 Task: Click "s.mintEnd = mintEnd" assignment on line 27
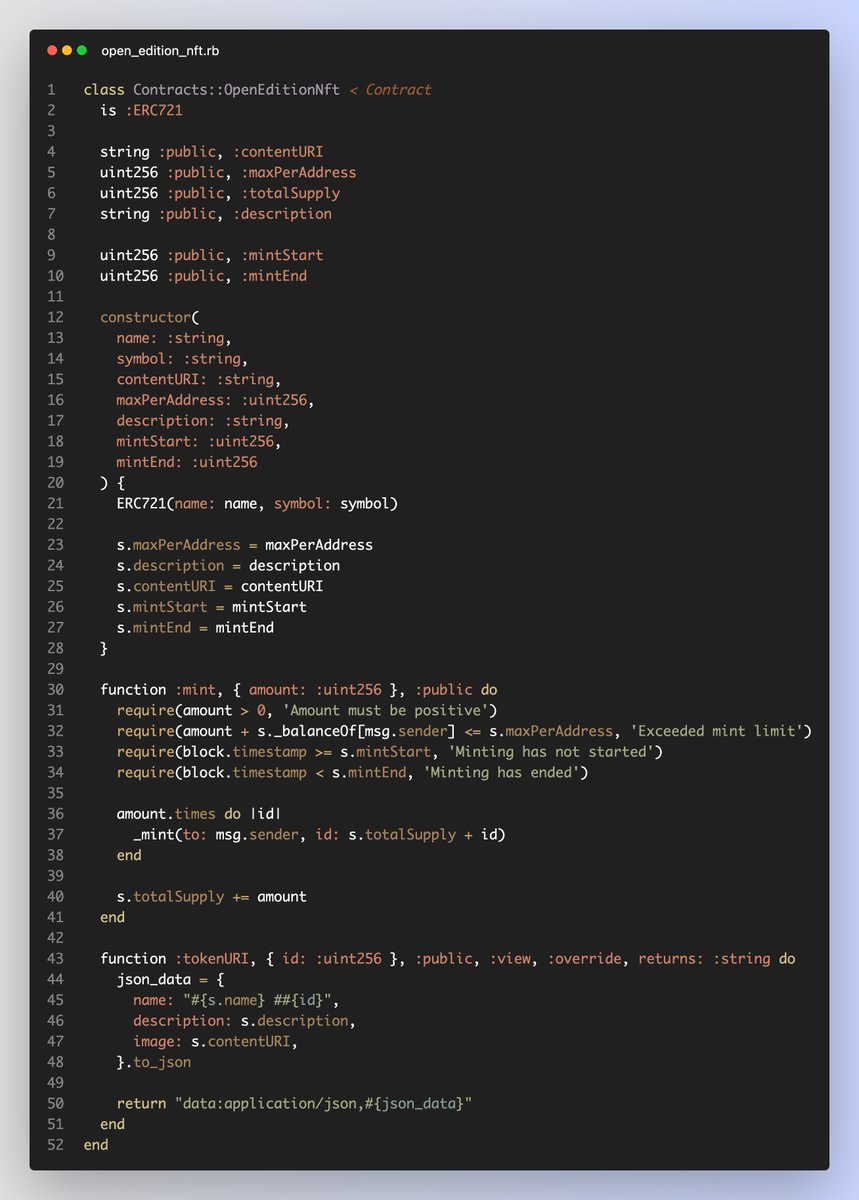point(195,627)
